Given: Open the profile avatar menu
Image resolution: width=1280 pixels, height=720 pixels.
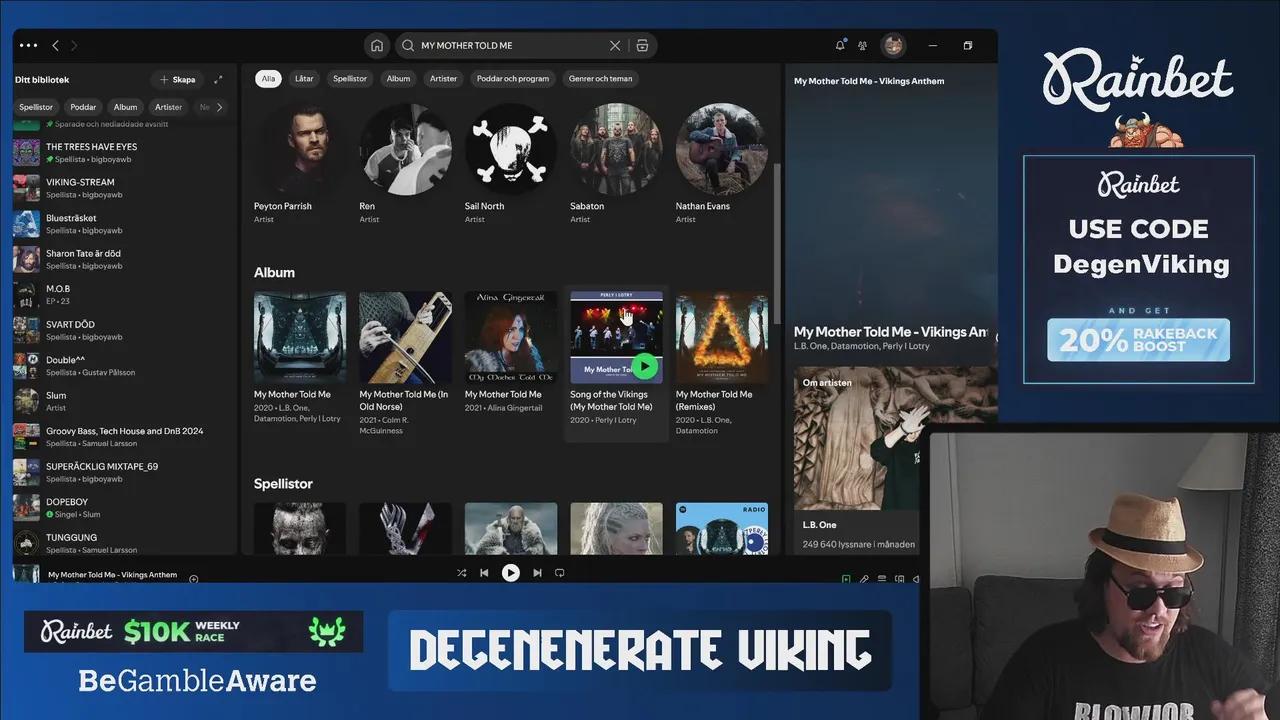Looking at the screenshot, I should [x=893, y=45].
